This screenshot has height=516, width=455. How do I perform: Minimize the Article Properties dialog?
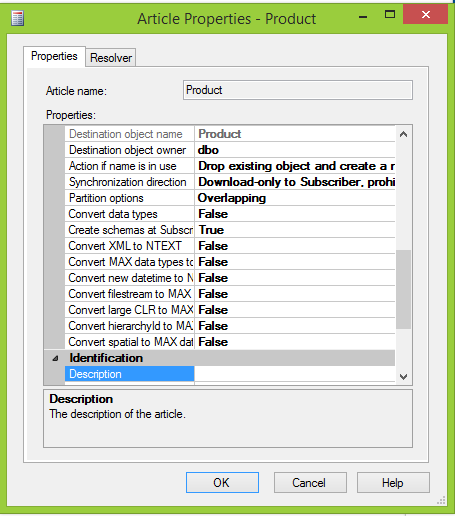coord(363,16)
